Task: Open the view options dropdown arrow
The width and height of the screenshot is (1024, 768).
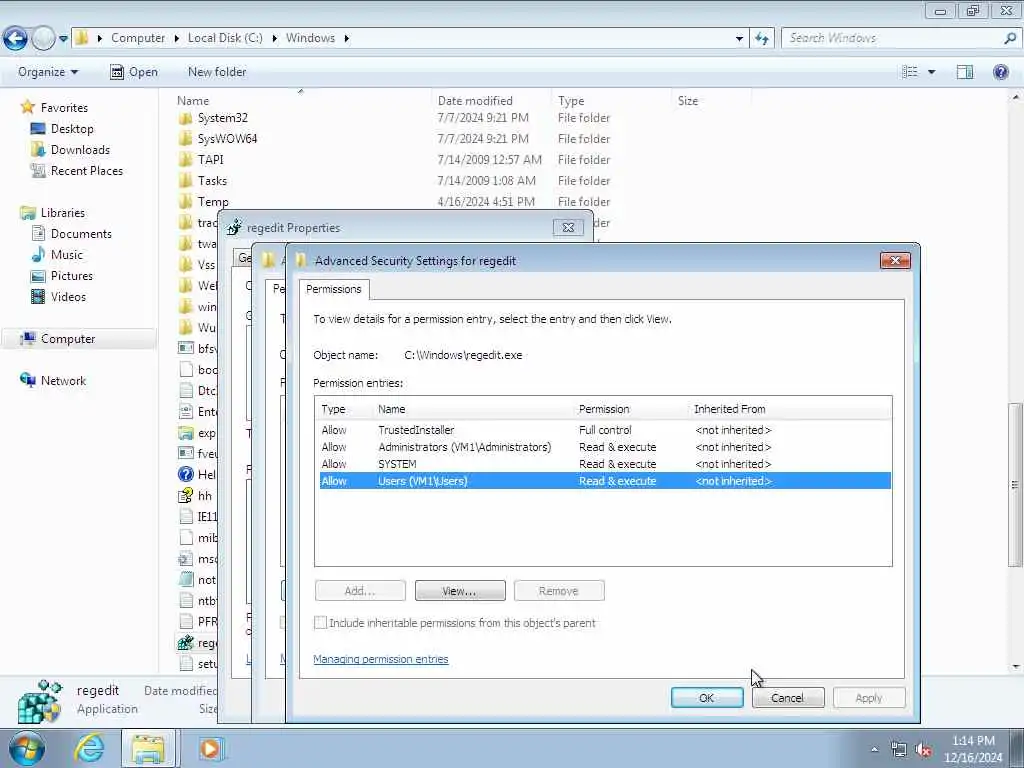Action: [931, 72]
